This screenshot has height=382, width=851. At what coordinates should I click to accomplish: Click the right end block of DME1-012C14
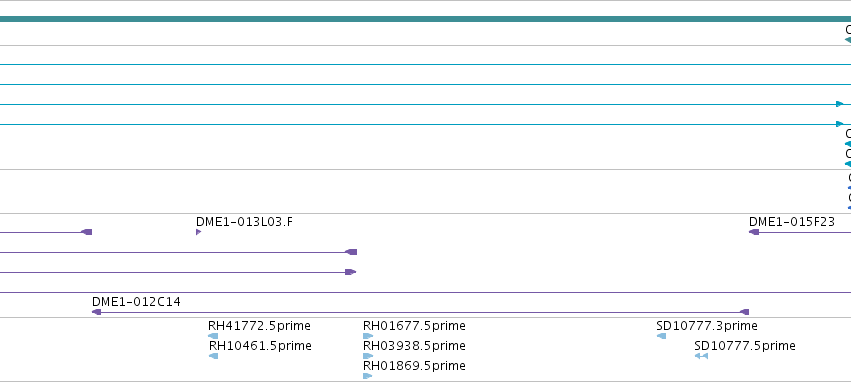tap(745, 312)
